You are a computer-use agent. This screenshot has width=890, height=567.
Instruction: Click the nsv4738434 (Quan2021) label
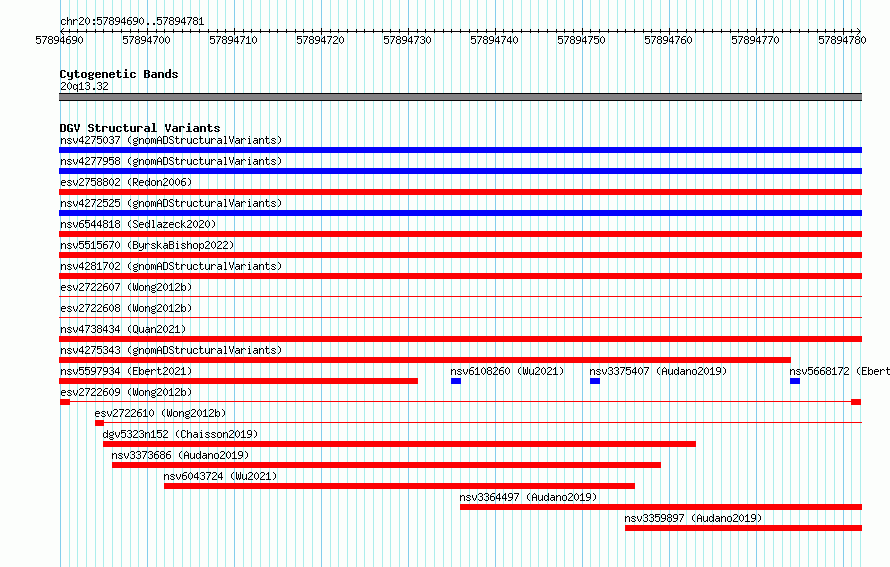123,329
